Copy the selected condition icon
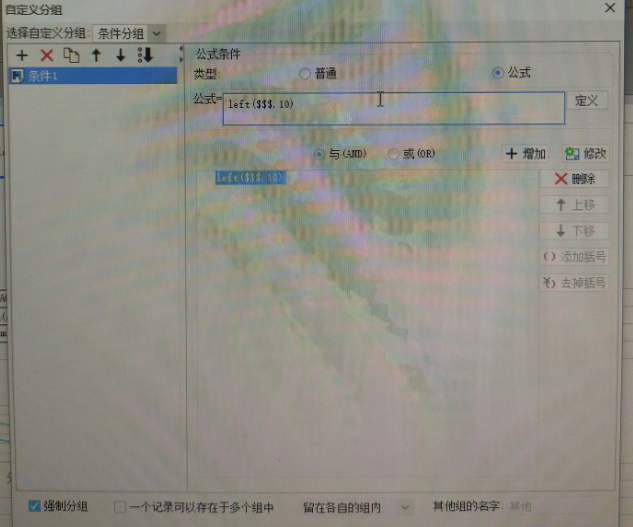The width and height of the screenshot is (633, 527). point(71,55)
